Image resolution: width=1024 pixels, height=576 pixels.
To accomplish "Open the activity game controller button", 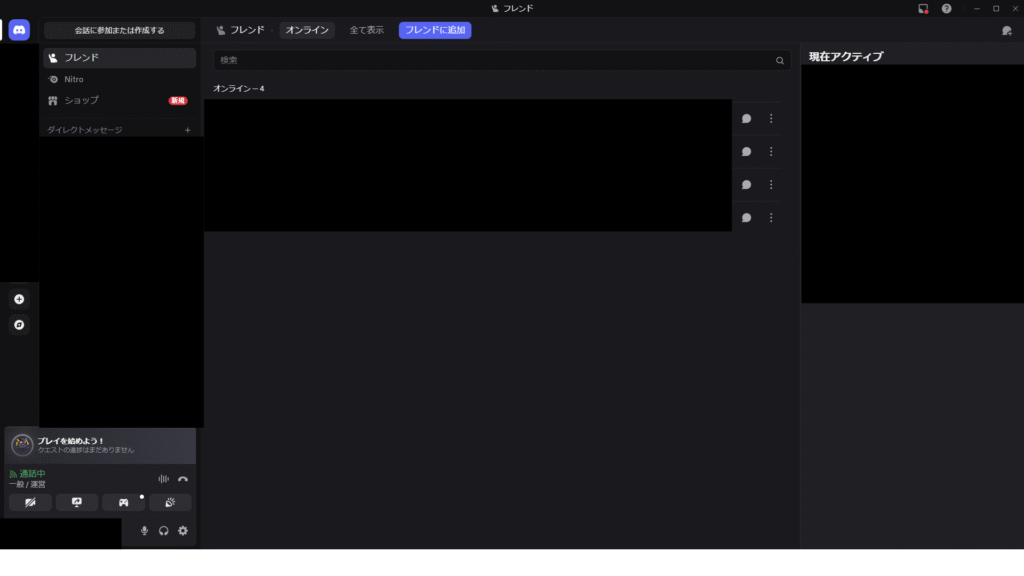I will point(123,502).
